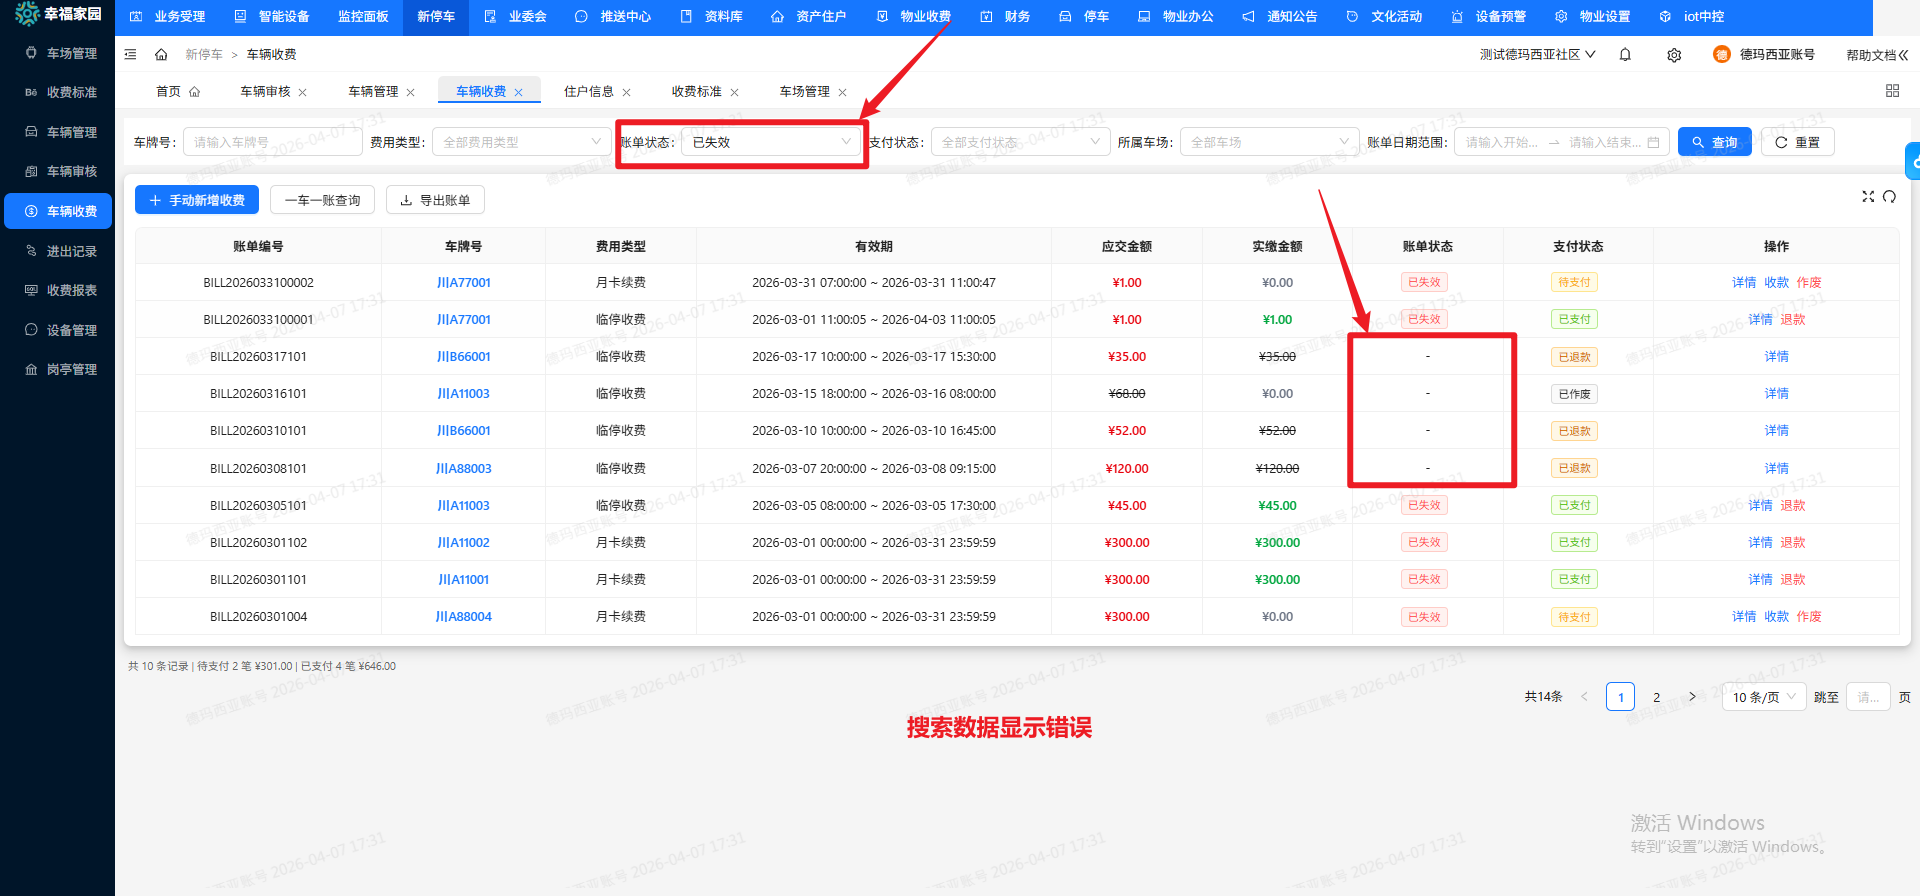Click the calendar icon in date range
The image size is (1920, 896).
coord(1653,143)
